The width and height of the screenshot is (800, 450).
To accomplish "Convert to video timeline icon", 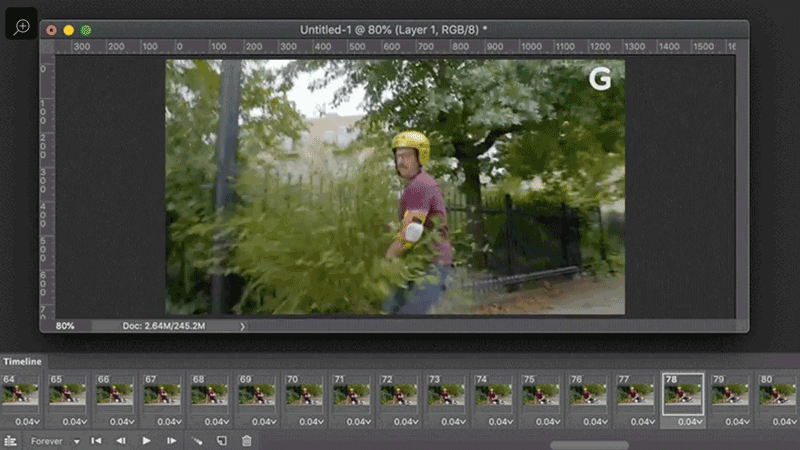I will 10,440.
